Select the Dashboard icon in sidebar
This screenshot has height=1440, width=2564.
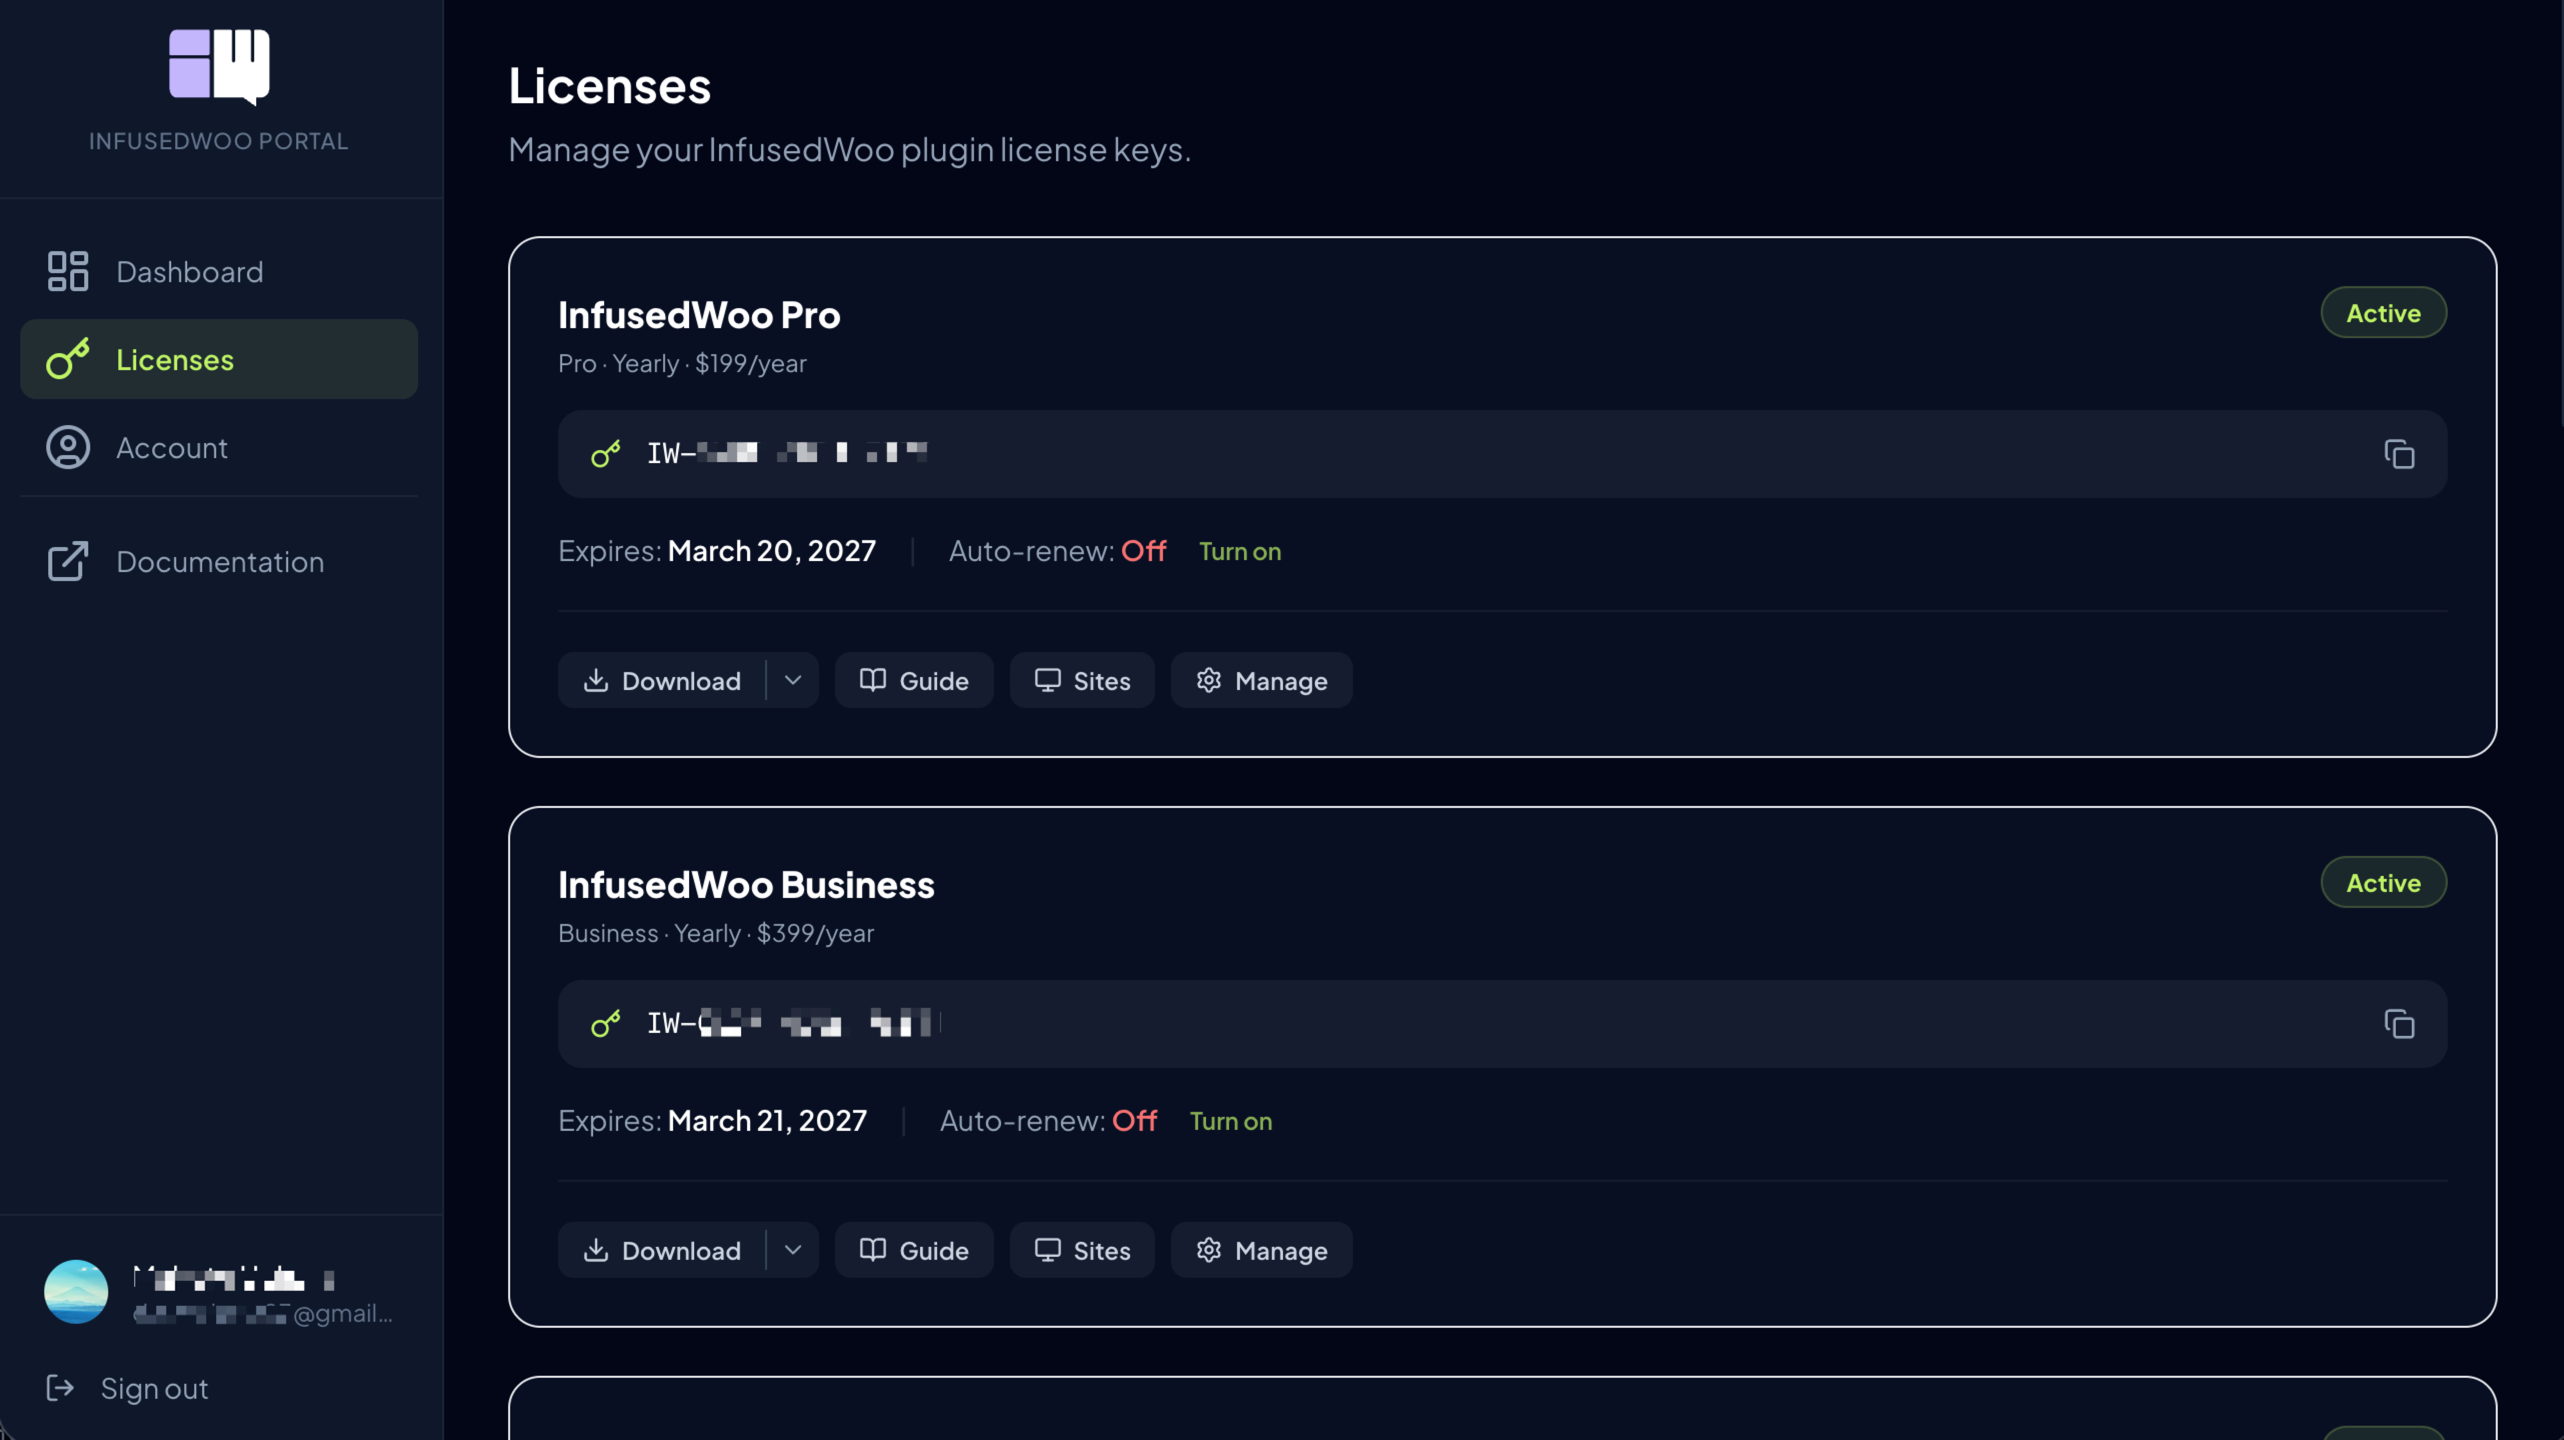67,271
